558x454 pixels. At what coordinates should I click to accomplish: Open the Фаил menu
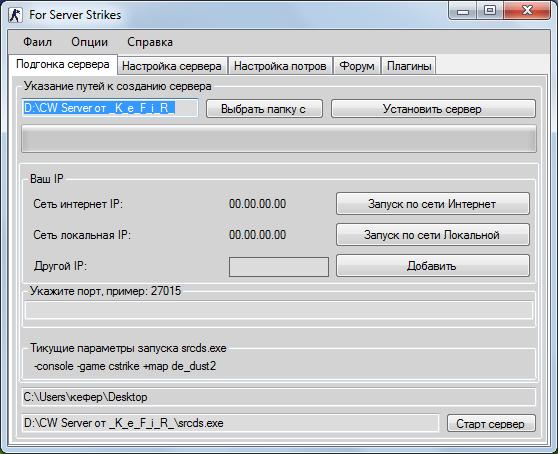coord(37,42)
